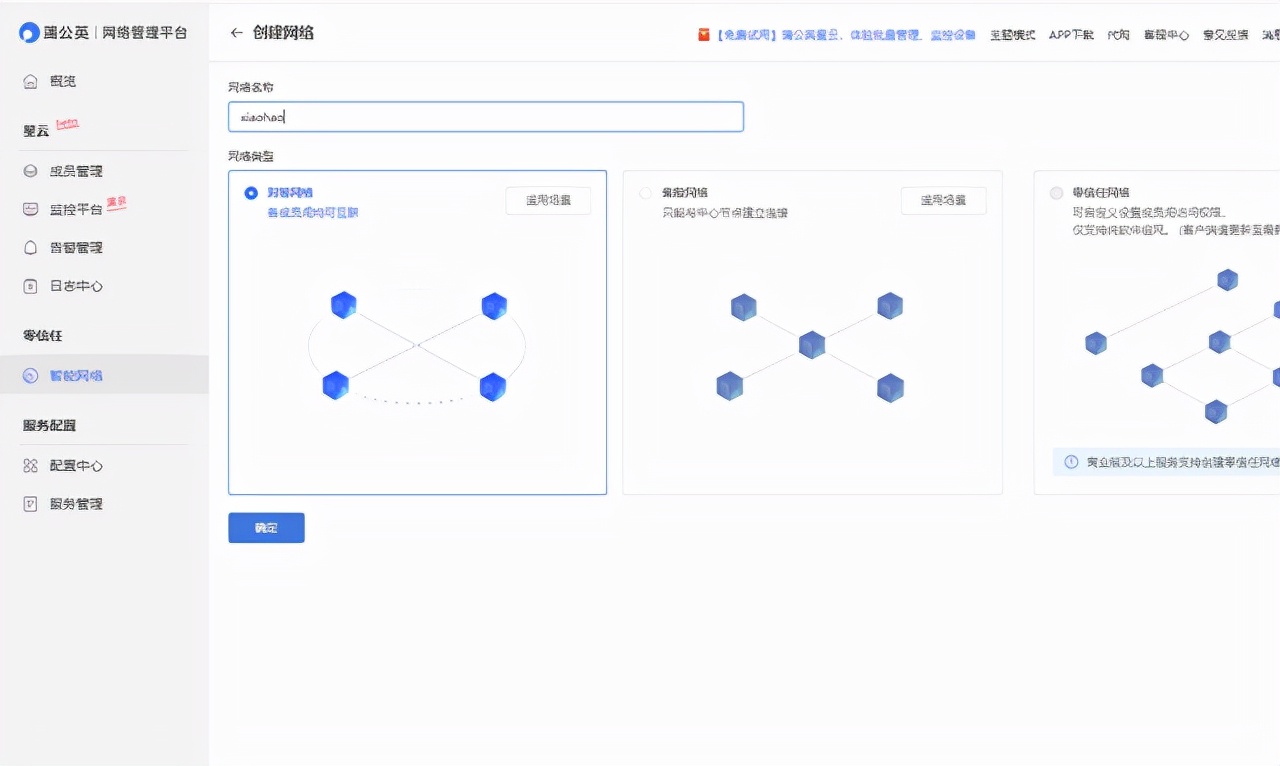Image resolution: width=1280 pixels, height=766 pixels.
Task: Click inside the network name input field
Action: (486, 117)
